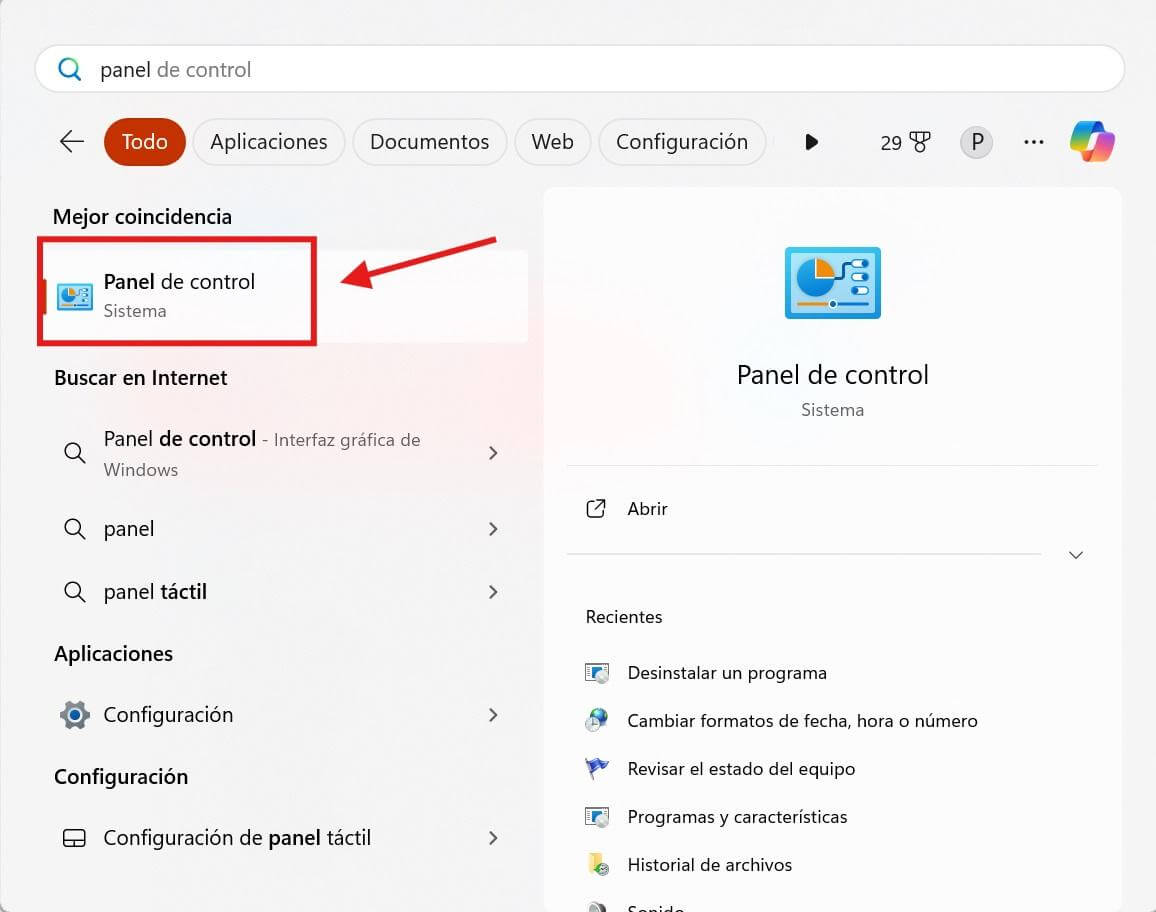
Task: Click the touchpad icon for panel táctil setting
Action: (74, 838)
